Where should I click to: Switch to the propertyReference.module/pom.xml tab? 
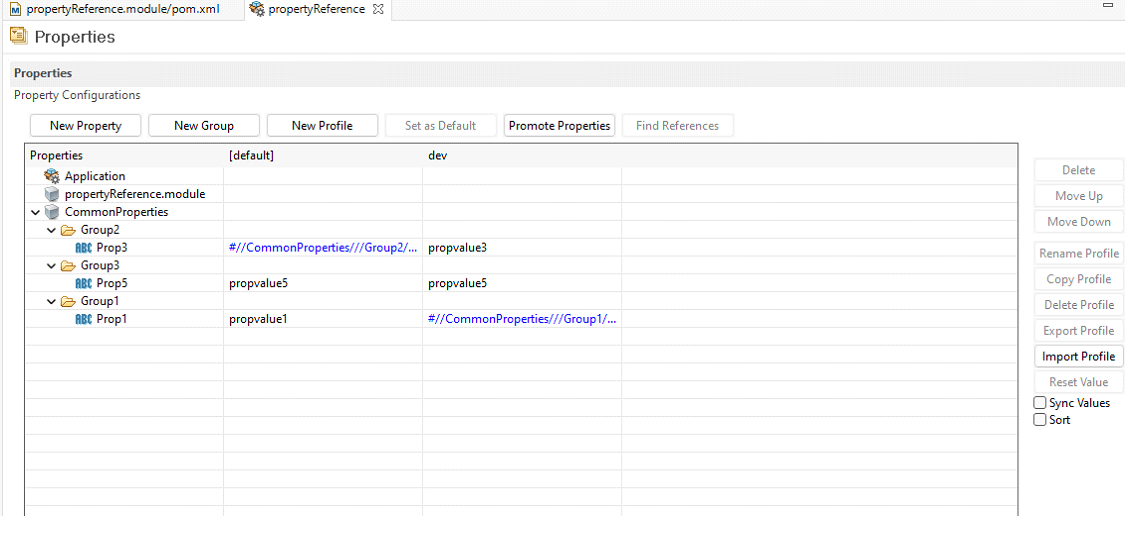pos(114,9)
